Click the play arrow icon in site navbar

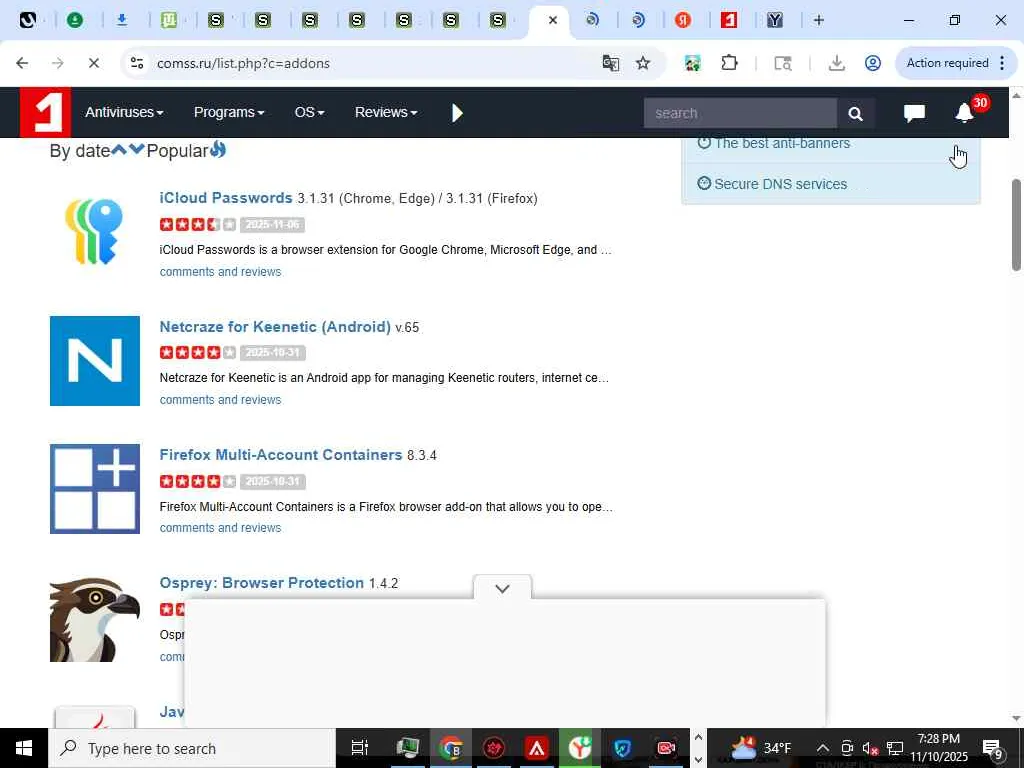[457, 113]
